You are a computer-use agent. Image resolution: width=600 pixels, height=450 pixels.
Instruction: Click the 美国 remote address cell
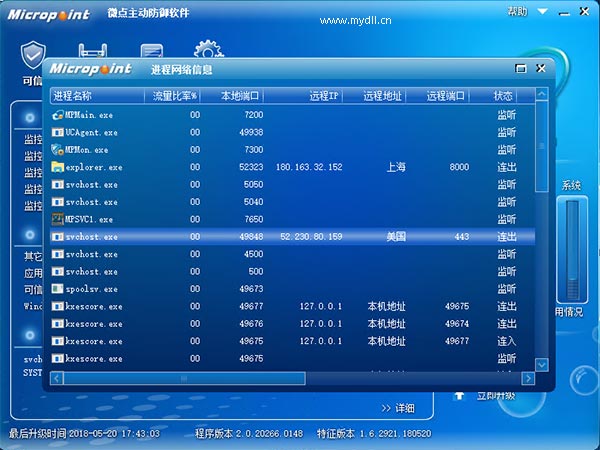tap(396, 237)
